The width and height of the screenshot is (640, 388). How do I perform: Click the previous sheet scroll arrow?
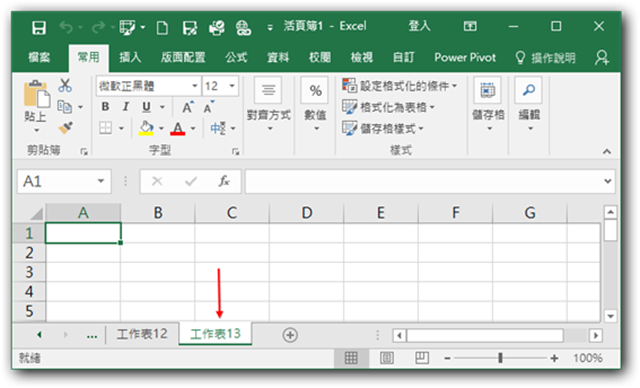[39, 335]
